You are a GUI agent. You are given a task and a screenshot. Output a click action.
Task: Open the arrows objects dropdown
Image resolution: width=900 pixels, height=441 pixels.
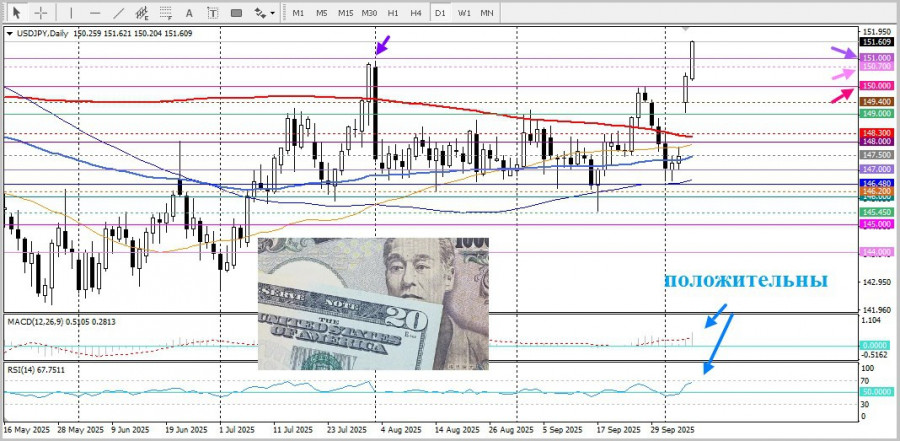click(264, 13)
